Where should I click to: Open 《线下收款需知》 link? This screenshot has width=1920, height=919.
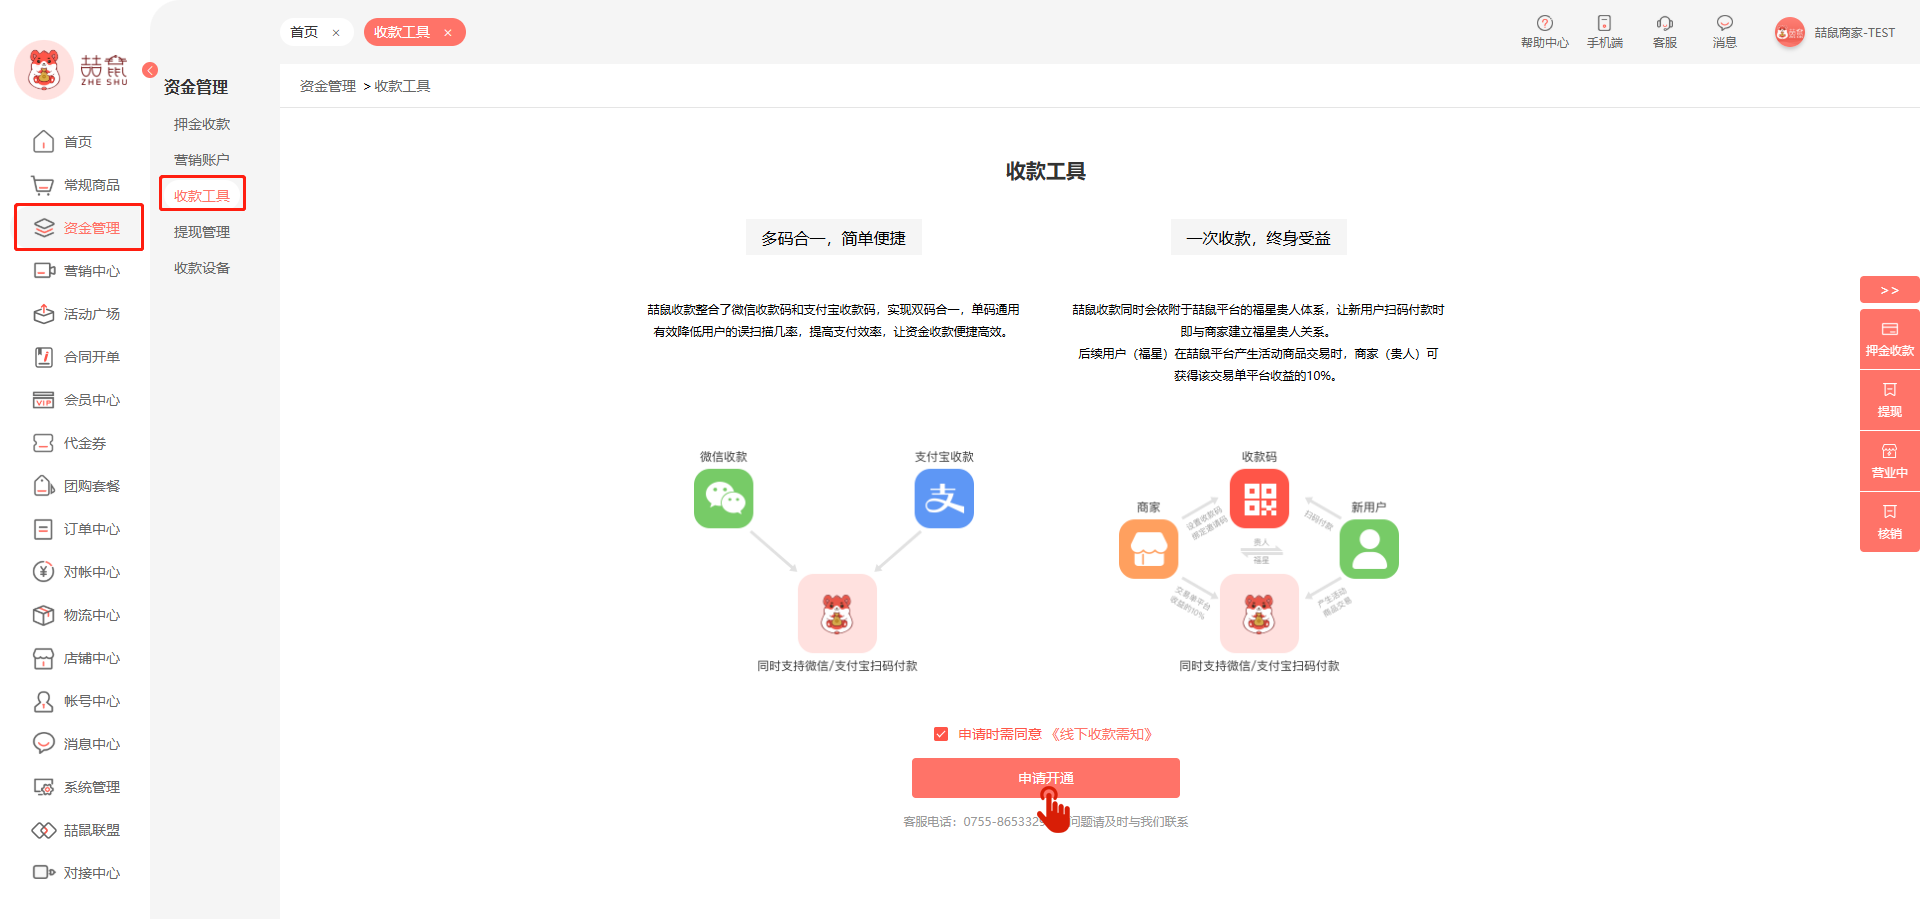[x=1102, y=734]
